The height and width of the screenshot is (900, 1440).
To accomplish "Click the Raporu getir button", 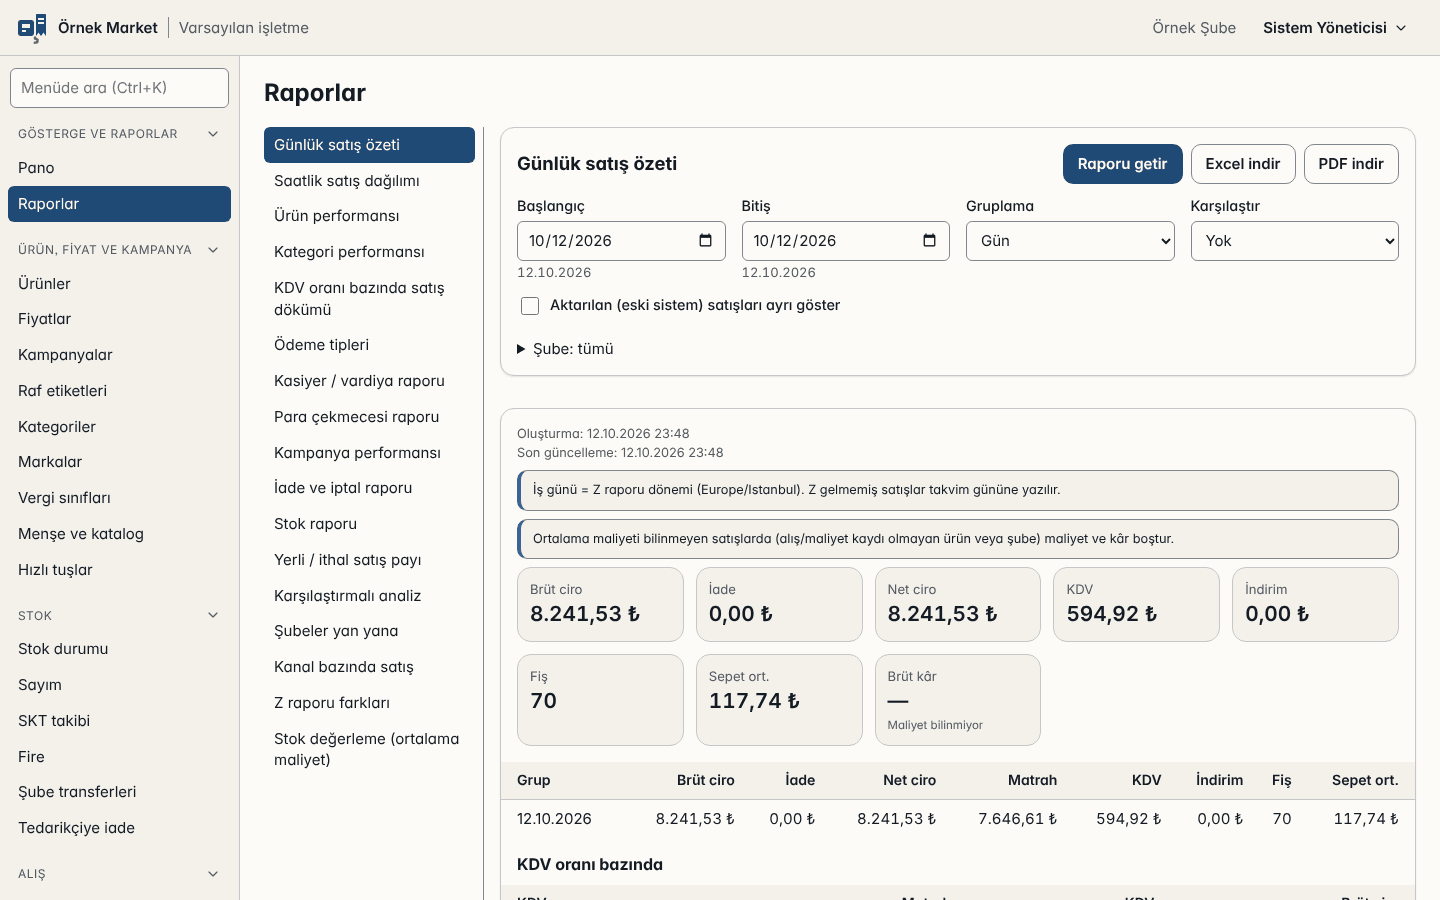I will (x=1122, y=164).
